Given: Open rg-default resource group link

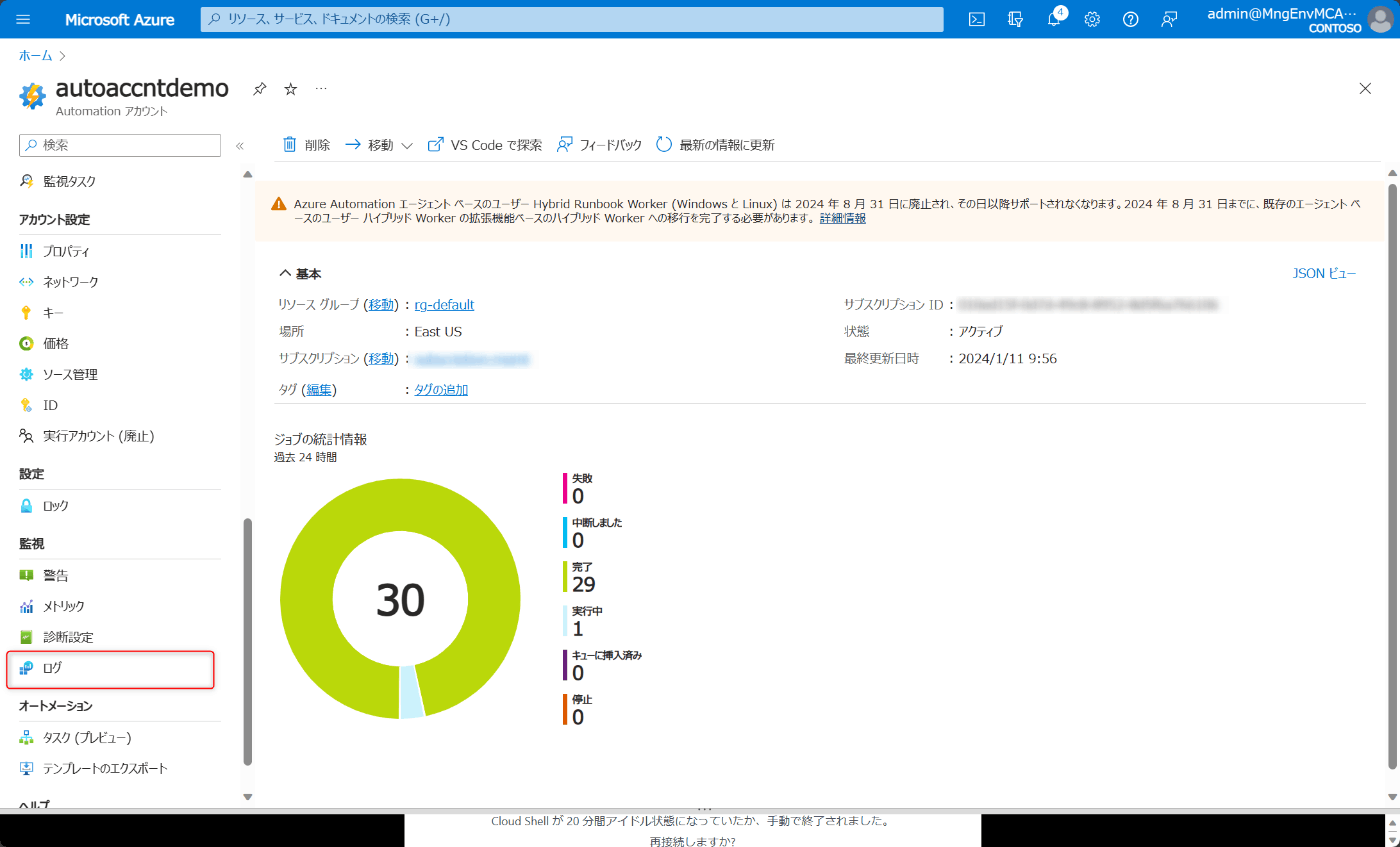Looking at the screenshot, I should coord(444,305).
